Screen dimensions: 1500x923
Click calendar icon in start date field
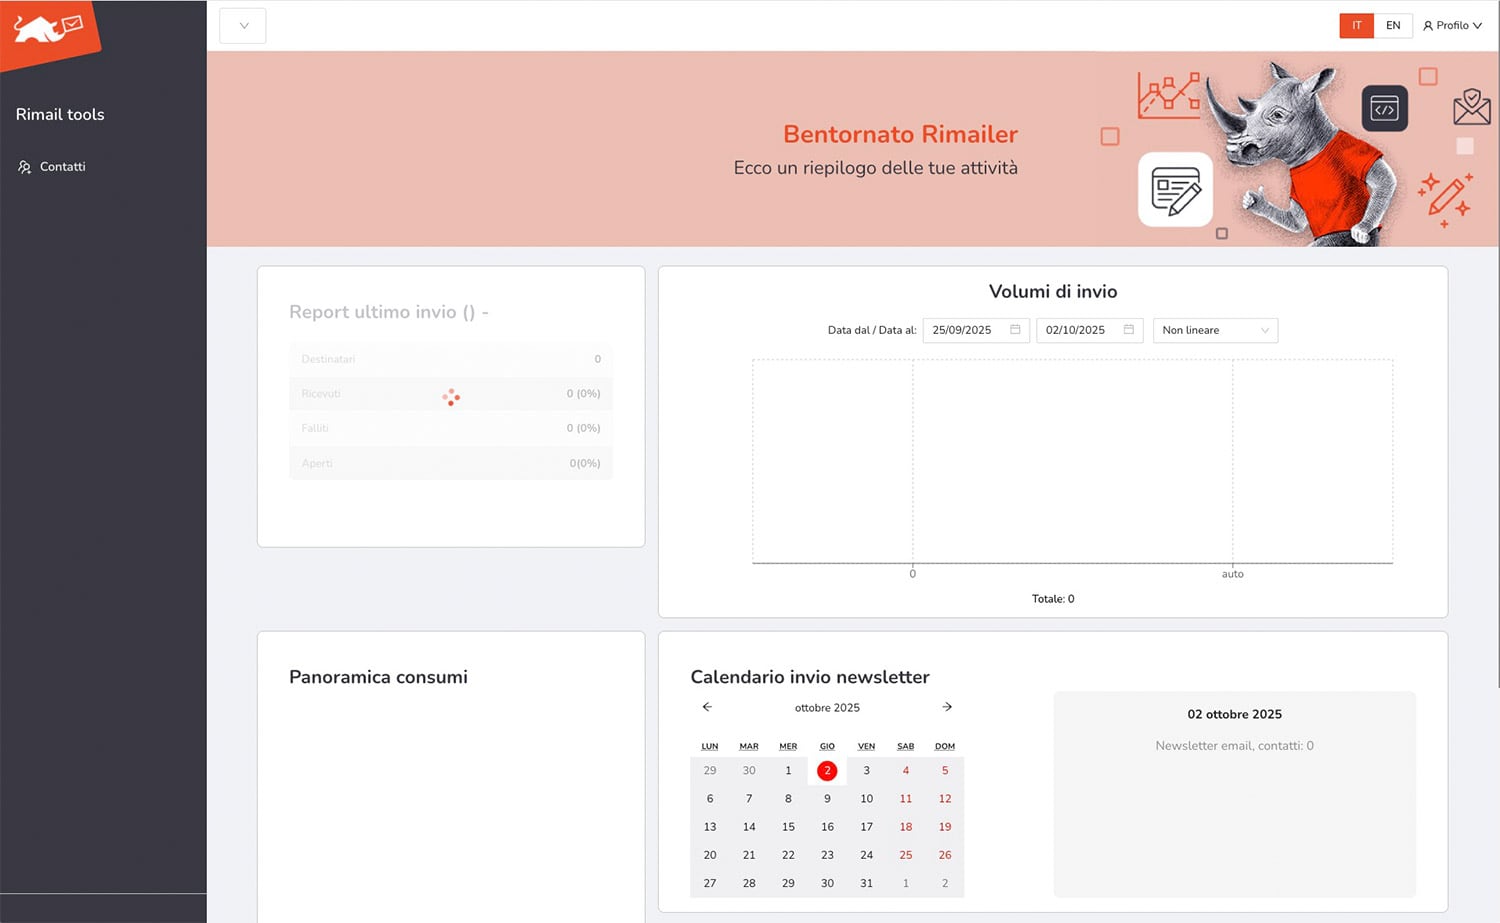coord(1015,330)
